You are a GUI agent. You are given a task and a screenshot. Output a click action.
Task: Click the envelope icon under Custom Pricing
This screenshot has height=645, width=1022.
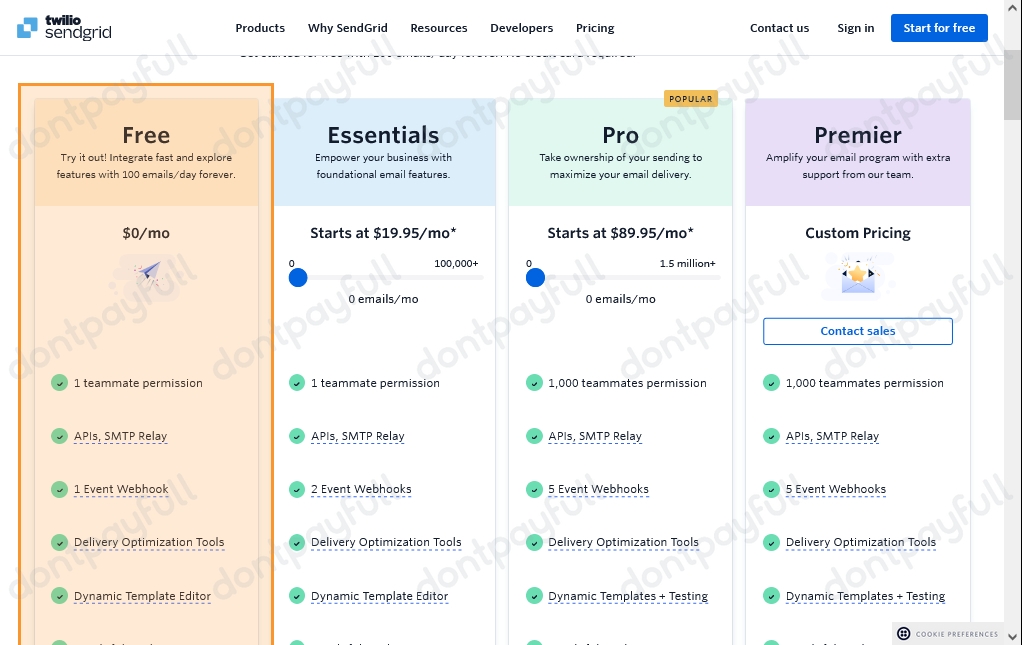(x=857, y=278)
